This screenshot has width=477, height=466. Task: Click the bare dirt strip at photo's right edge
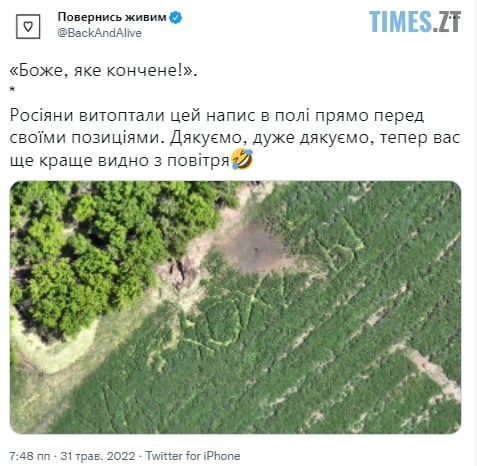coord(435,372)
